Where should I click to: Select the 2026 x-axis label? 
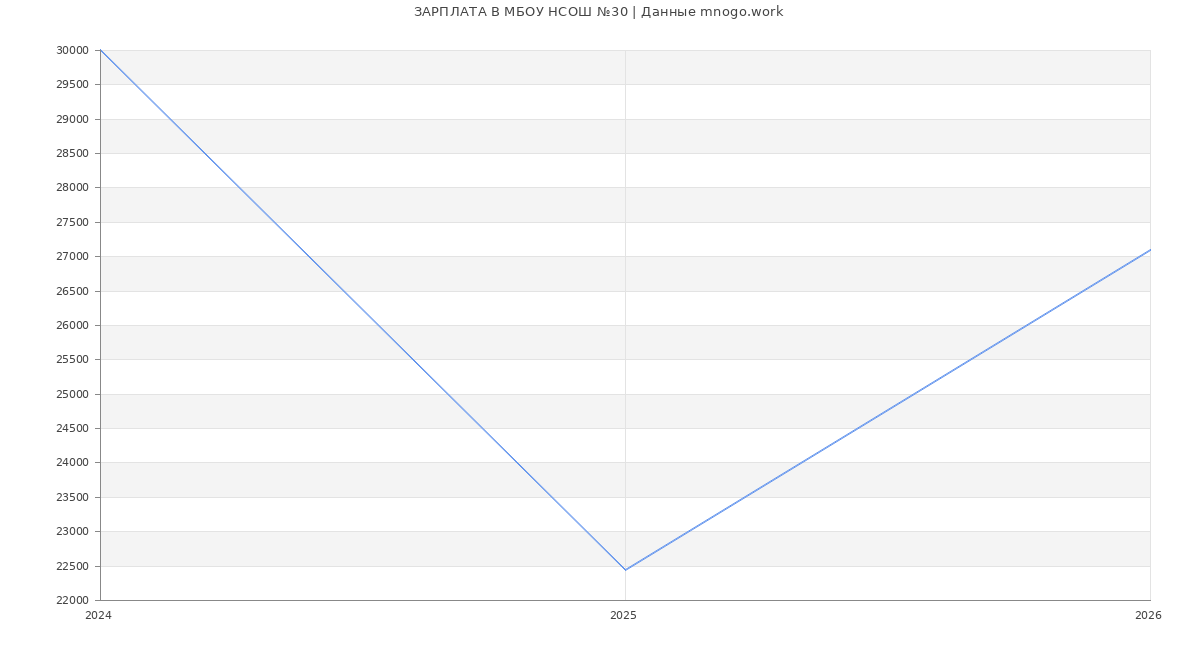[x=1147, y=615]
